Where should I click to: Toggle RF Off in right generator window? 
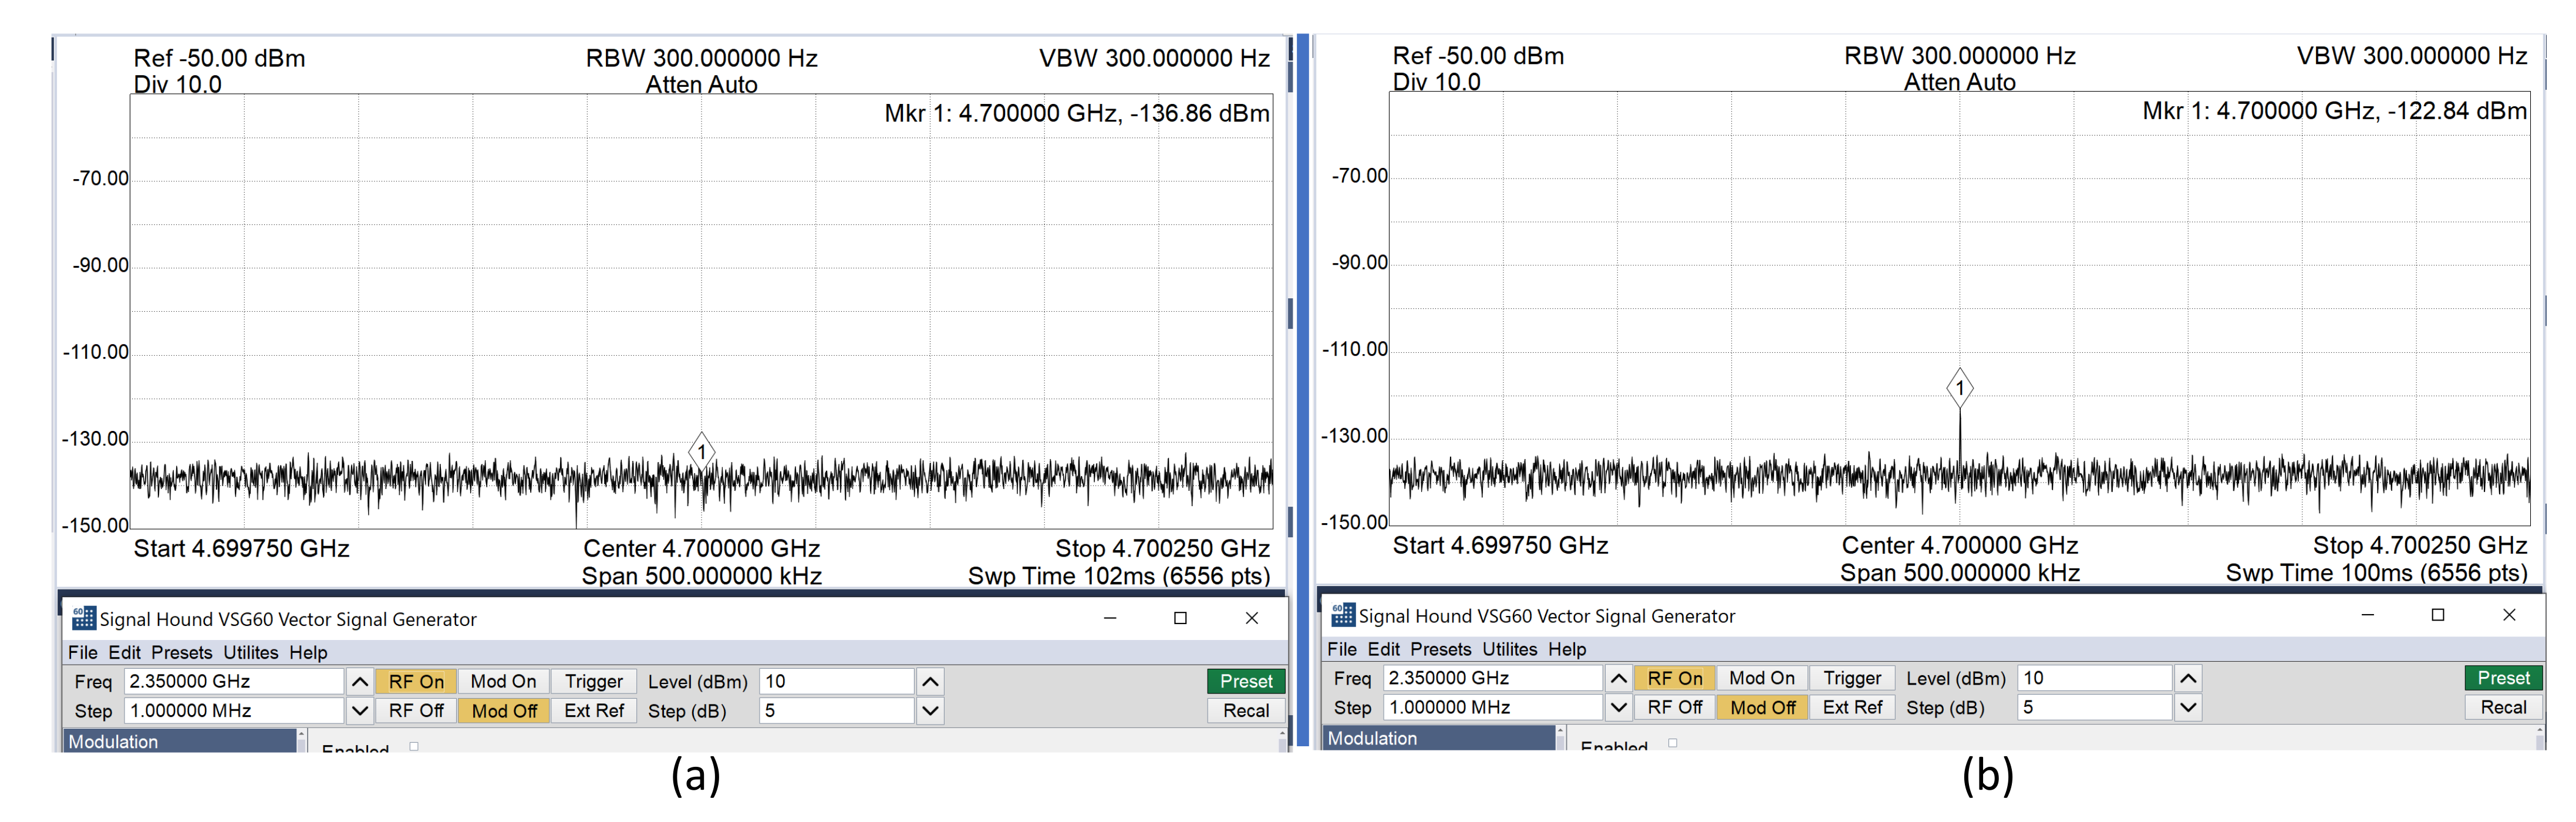tap(1675, 707)
